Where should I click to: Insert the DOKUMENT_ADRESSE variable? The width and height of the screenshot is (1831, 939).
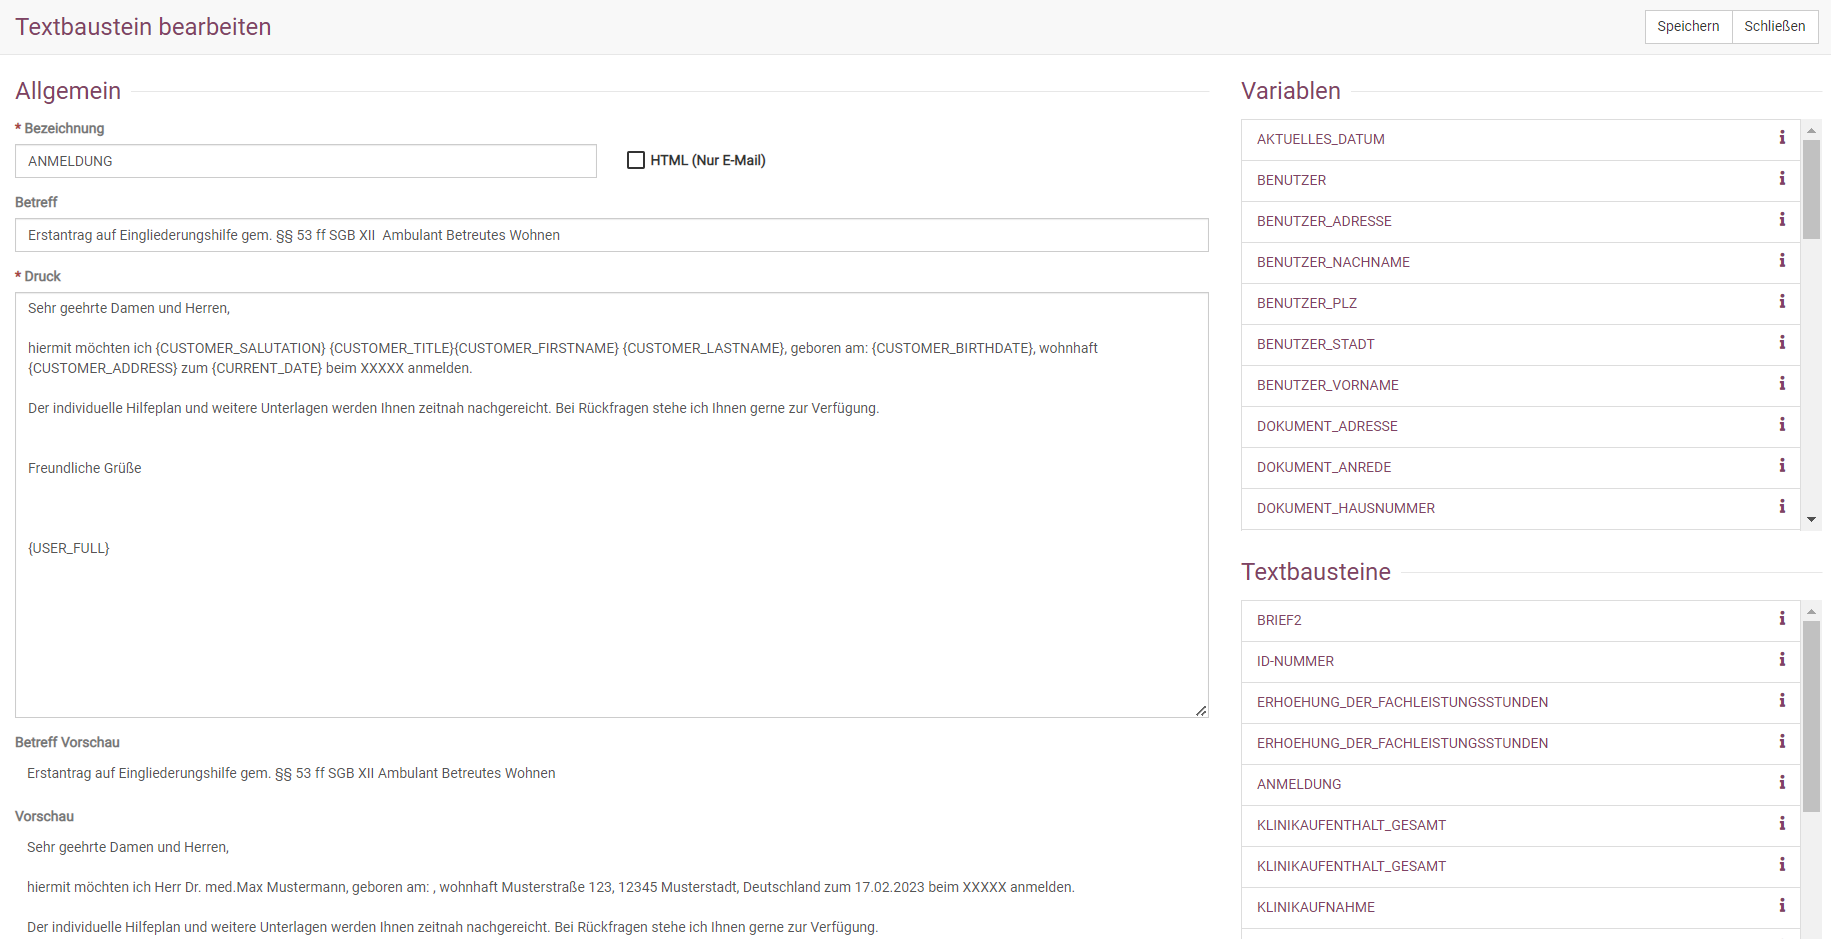point(1327,426)
